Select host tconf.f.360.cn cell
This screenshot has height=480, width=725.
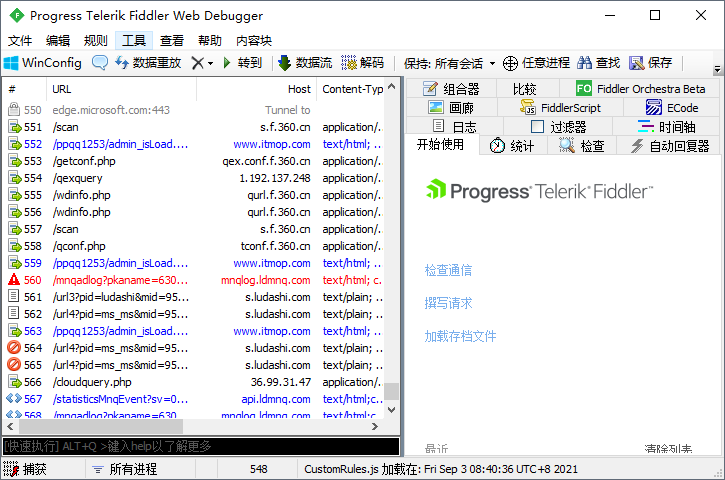pos(275,246)
